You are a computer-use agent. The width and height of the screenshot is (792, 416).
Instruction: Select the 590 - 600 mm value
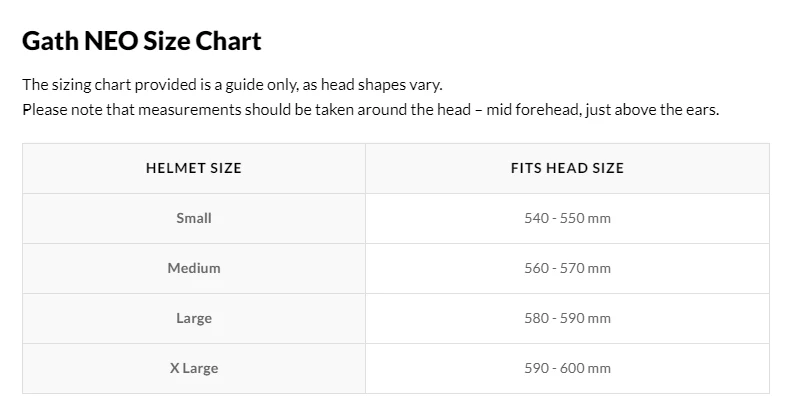tap(567, 368)
